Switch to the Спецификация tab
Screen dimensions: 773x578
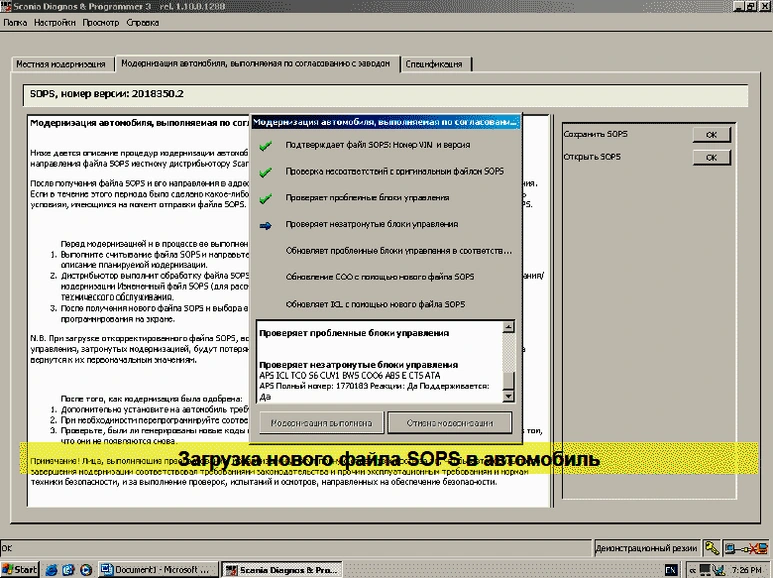[x=435, y=64]
